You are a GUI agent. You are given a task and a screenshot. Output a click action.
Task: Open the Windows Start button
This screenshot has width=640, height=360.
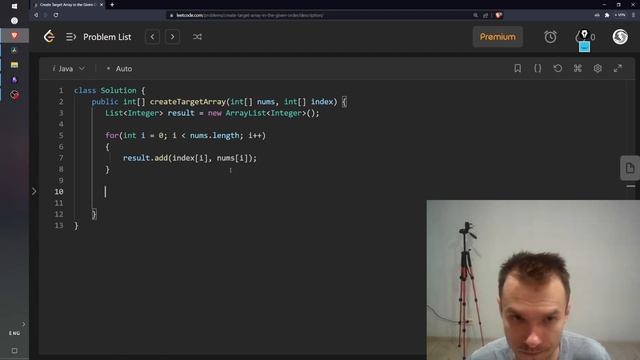(14, 6)
